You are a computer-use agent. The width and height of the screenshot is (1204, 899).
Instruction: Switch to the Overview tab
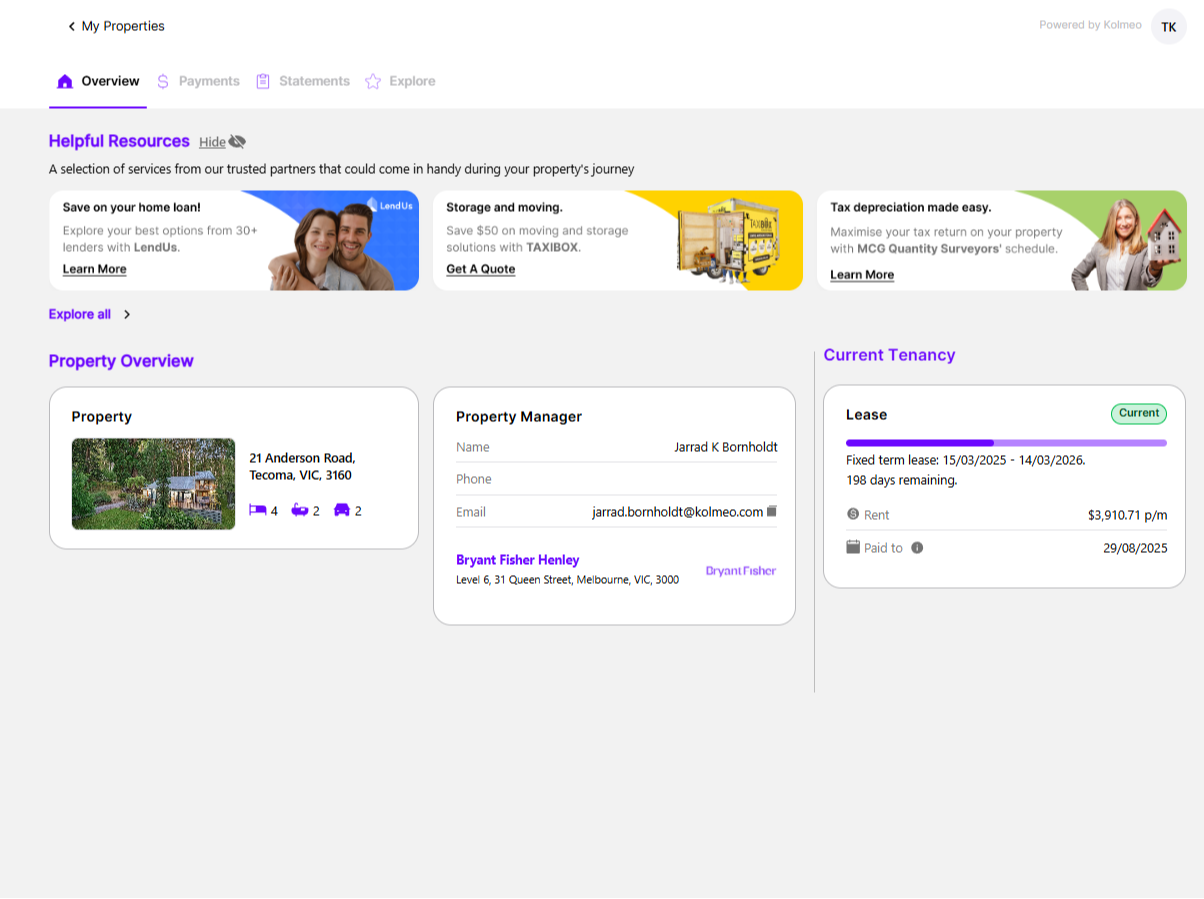click(x=98, y=81)
